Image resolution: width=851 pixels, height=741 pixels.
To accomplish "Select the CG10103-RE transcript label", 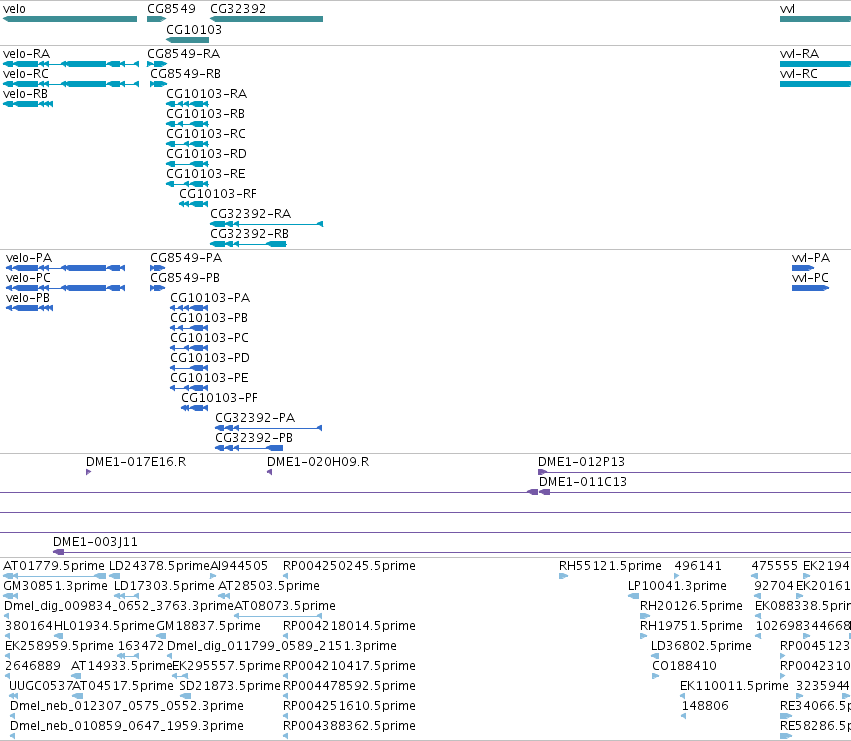I will pos(206,174).
